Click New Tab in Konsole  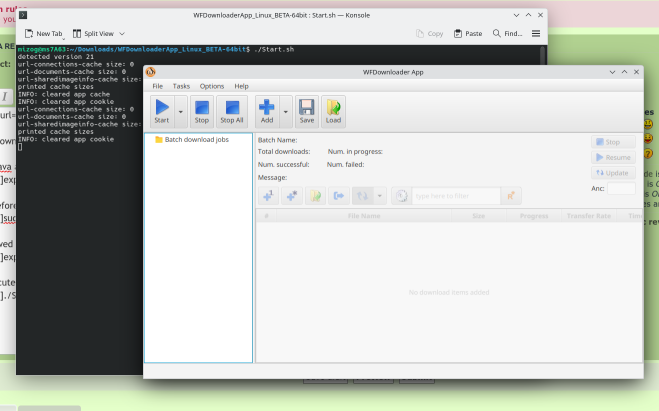pos(44,34)
